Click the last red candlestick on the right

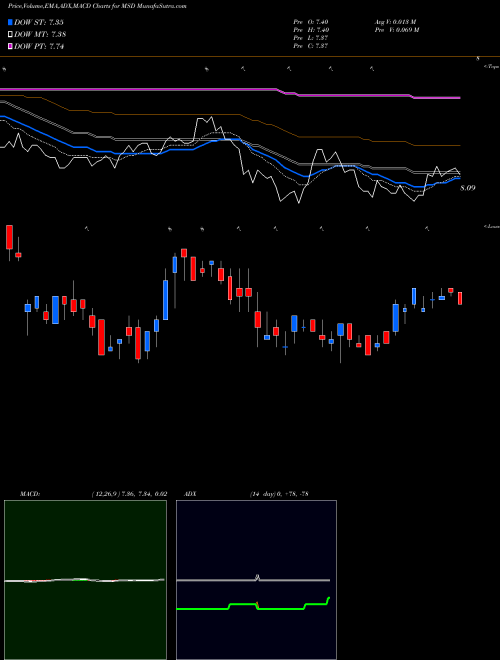460,298
